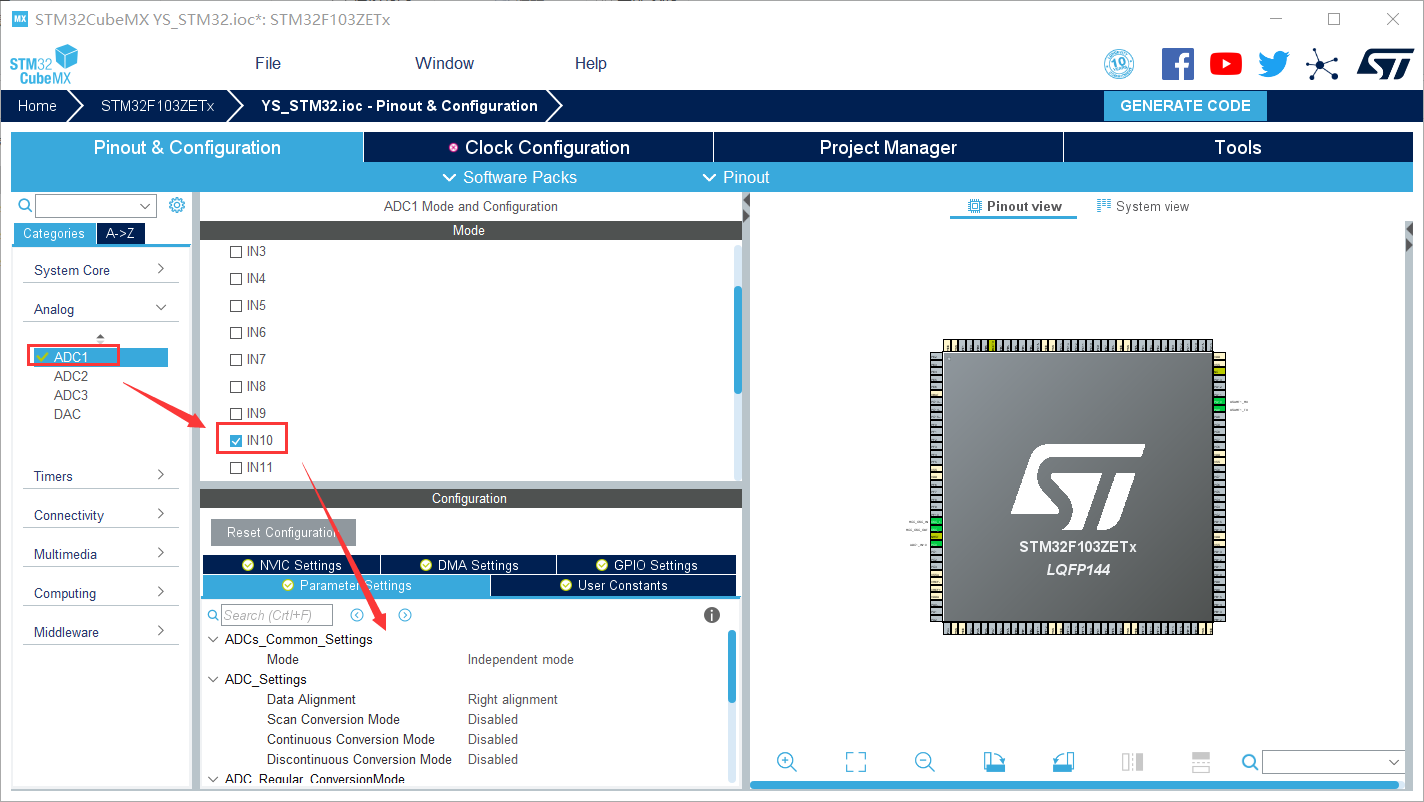Click the parameter search magnifier icon
1424x802 pixels.
(212, 615)
